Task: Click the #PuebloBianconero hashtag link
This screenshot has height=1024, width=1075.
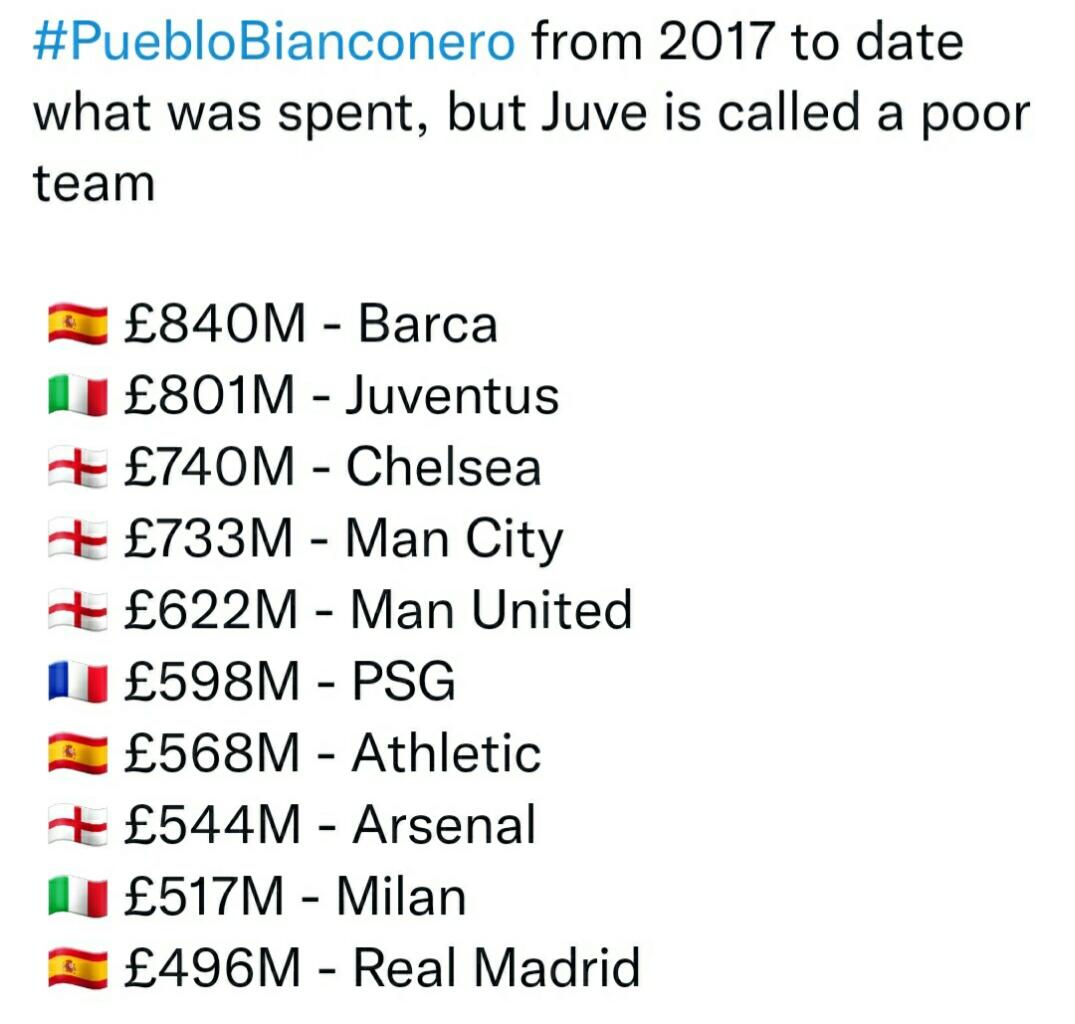Action: 275,43
